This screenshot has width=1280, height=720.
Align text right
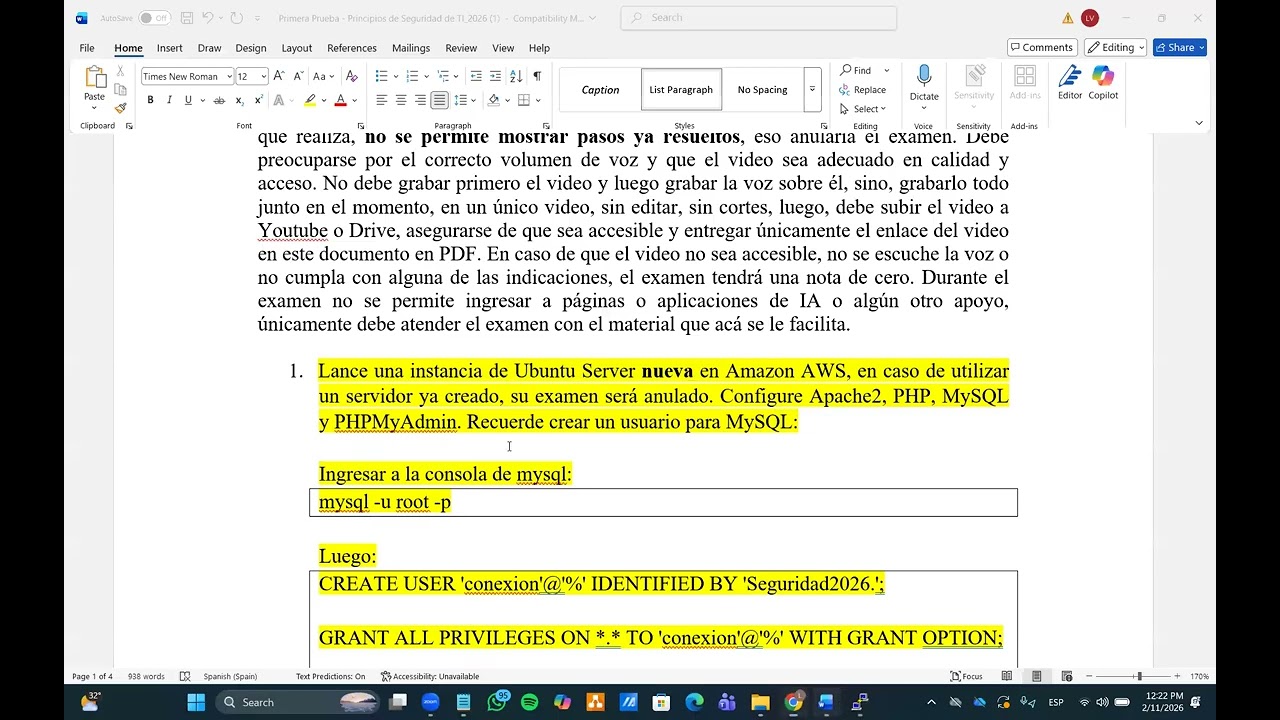[x=420, y=100]
